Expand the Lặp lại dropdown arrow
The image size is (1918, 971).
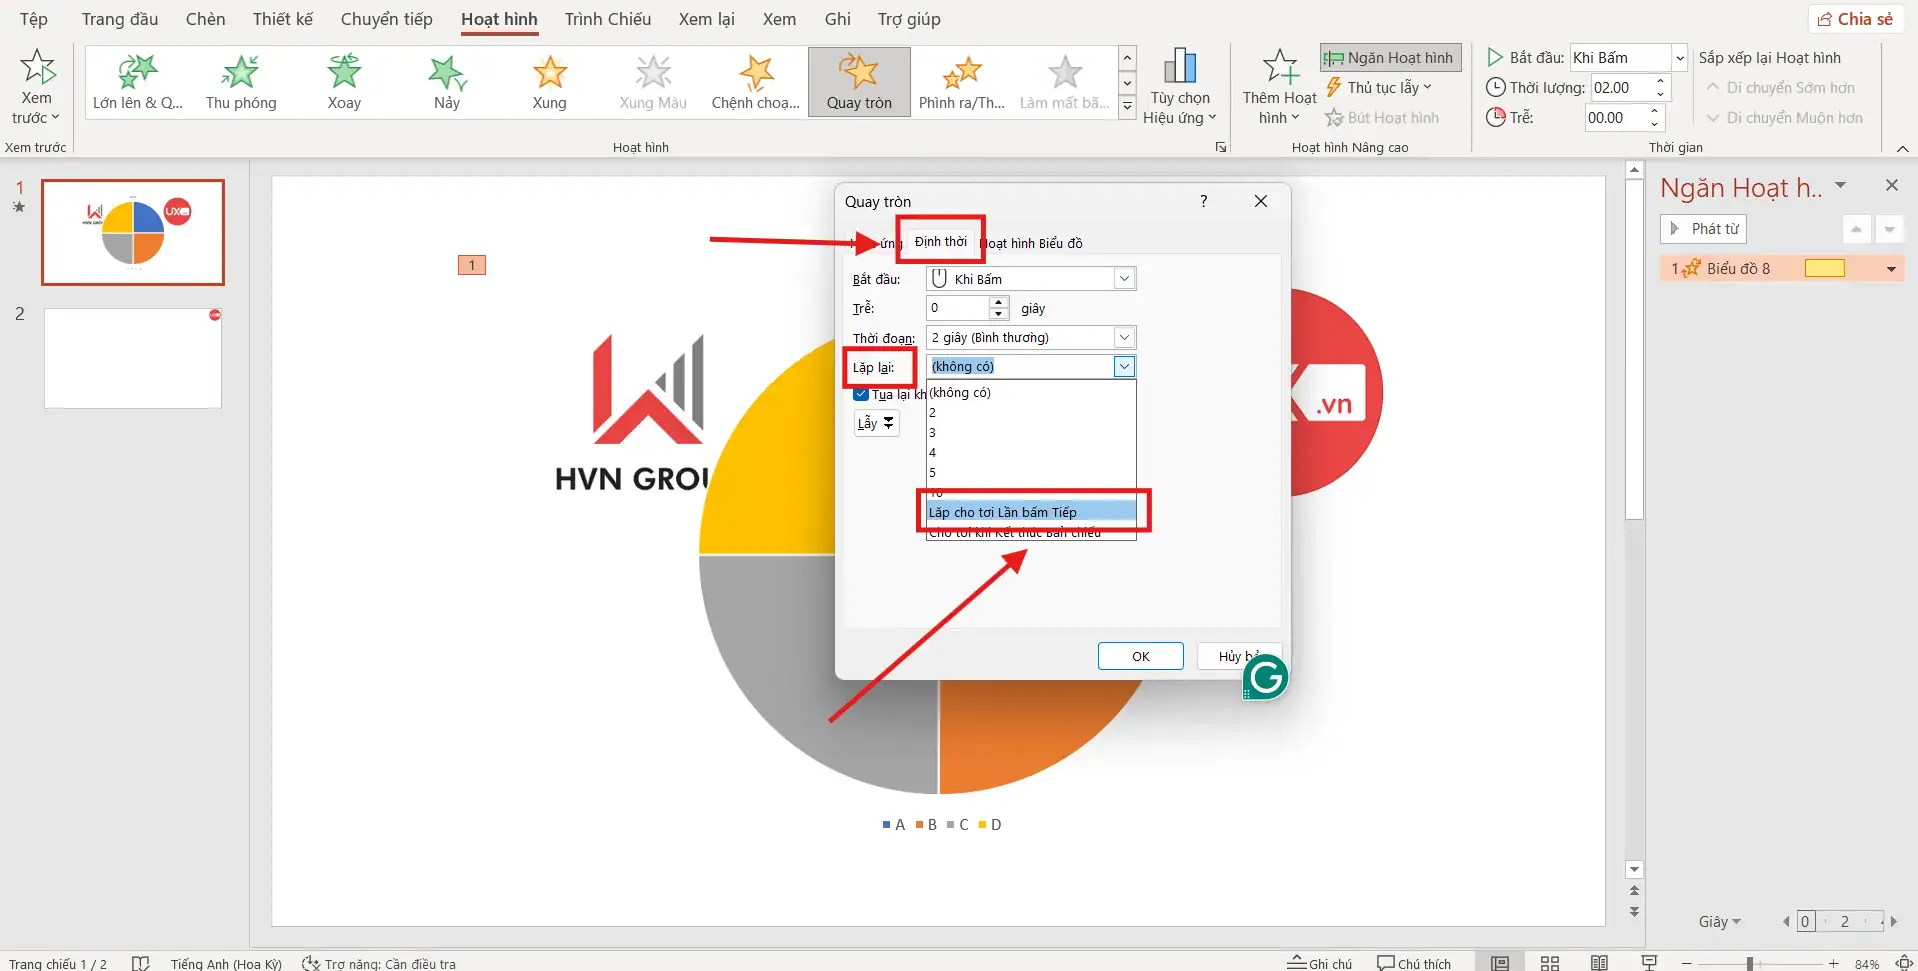1124,367
